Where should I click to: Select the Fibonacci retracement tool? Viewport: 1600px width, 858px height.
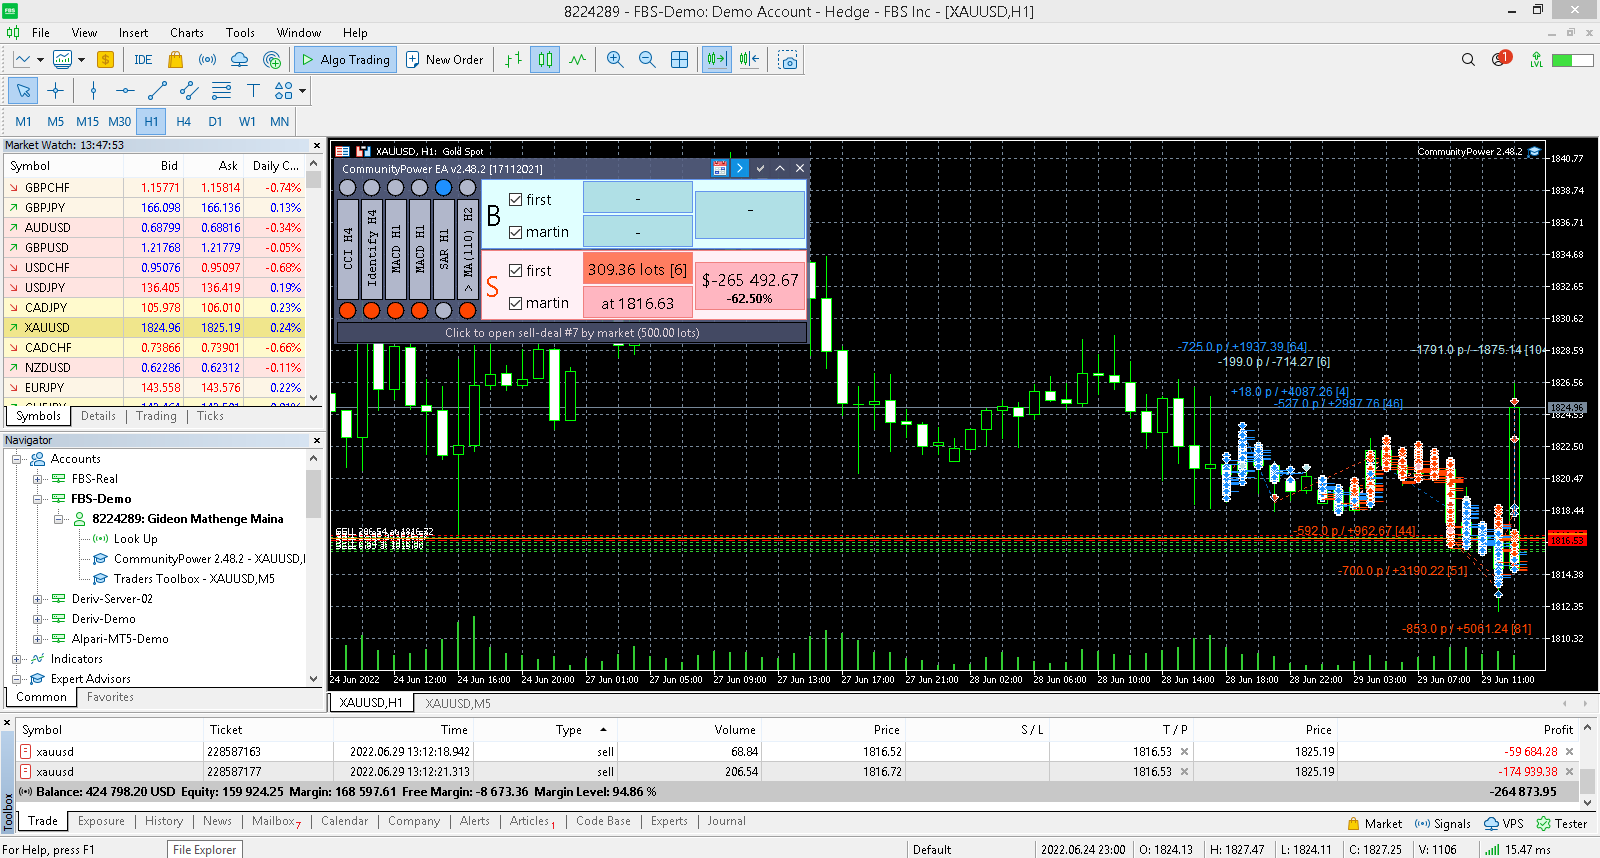(221, 91)
